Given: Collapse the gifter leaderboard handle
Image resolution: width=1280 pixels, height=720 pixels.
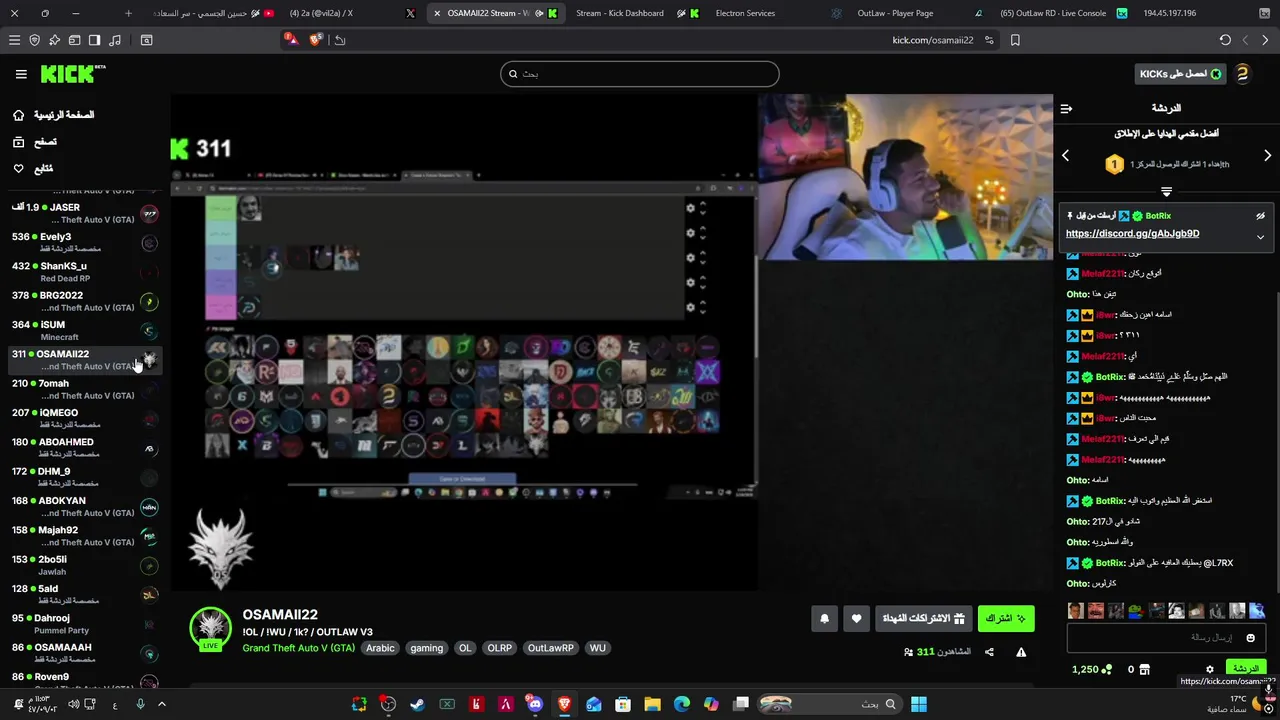Looking at the screenshot, I should (x=1166, y=191).
